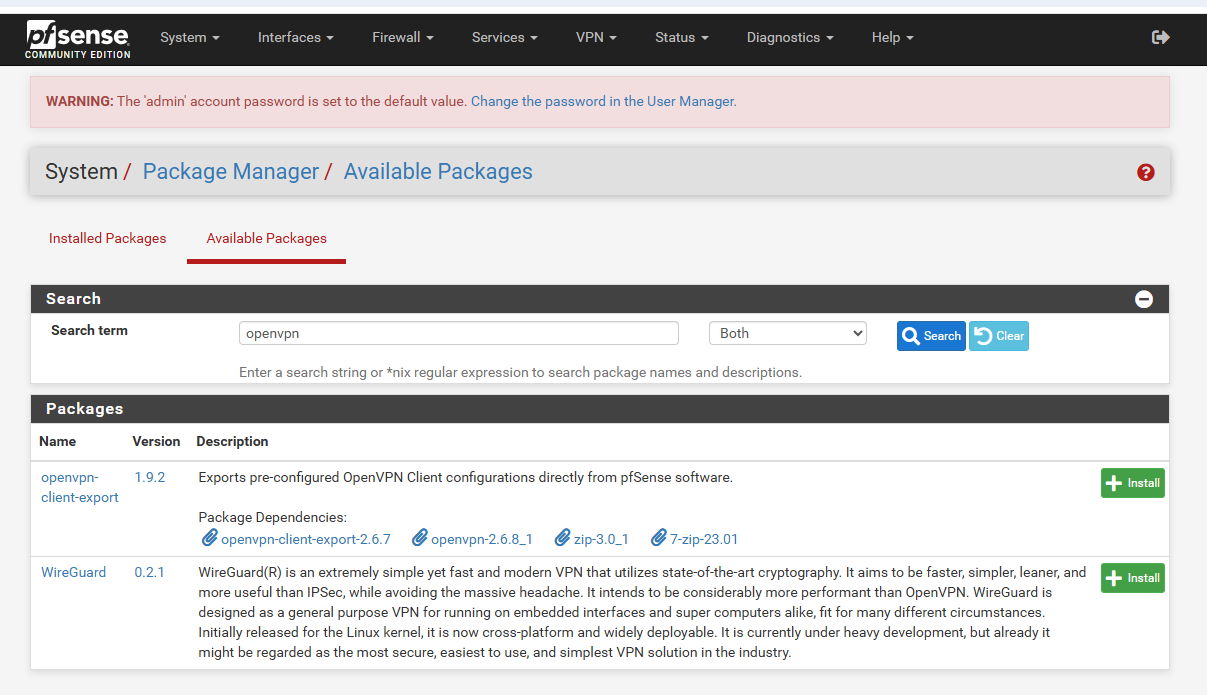Click the paperclip icon next to openvpn-2.6.8_1
Screen dimensions: 1207x695
click(420, 538)
